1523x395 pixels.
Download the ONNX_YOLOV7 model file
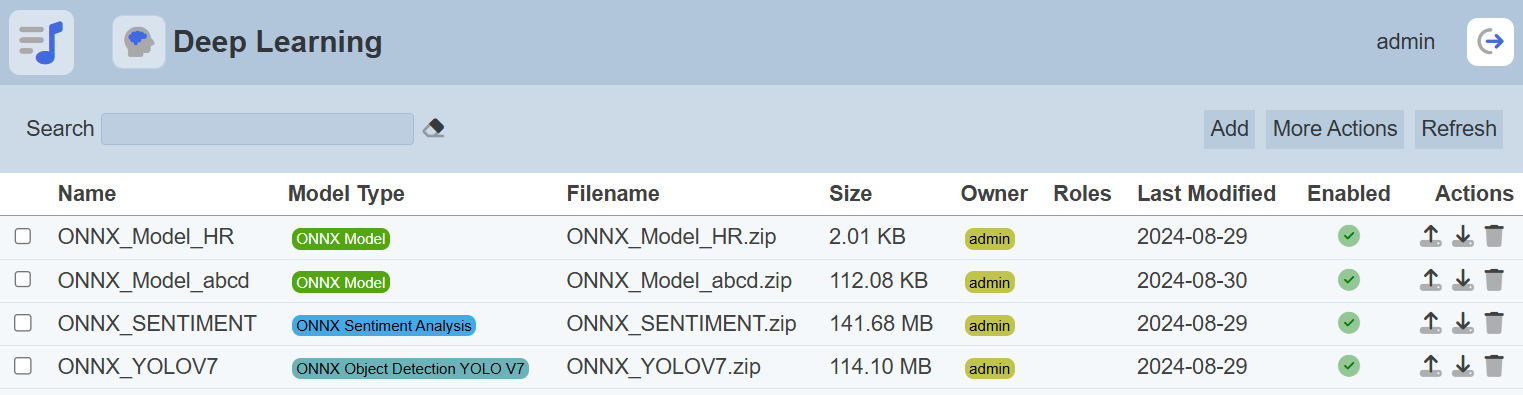(1463, 366)
